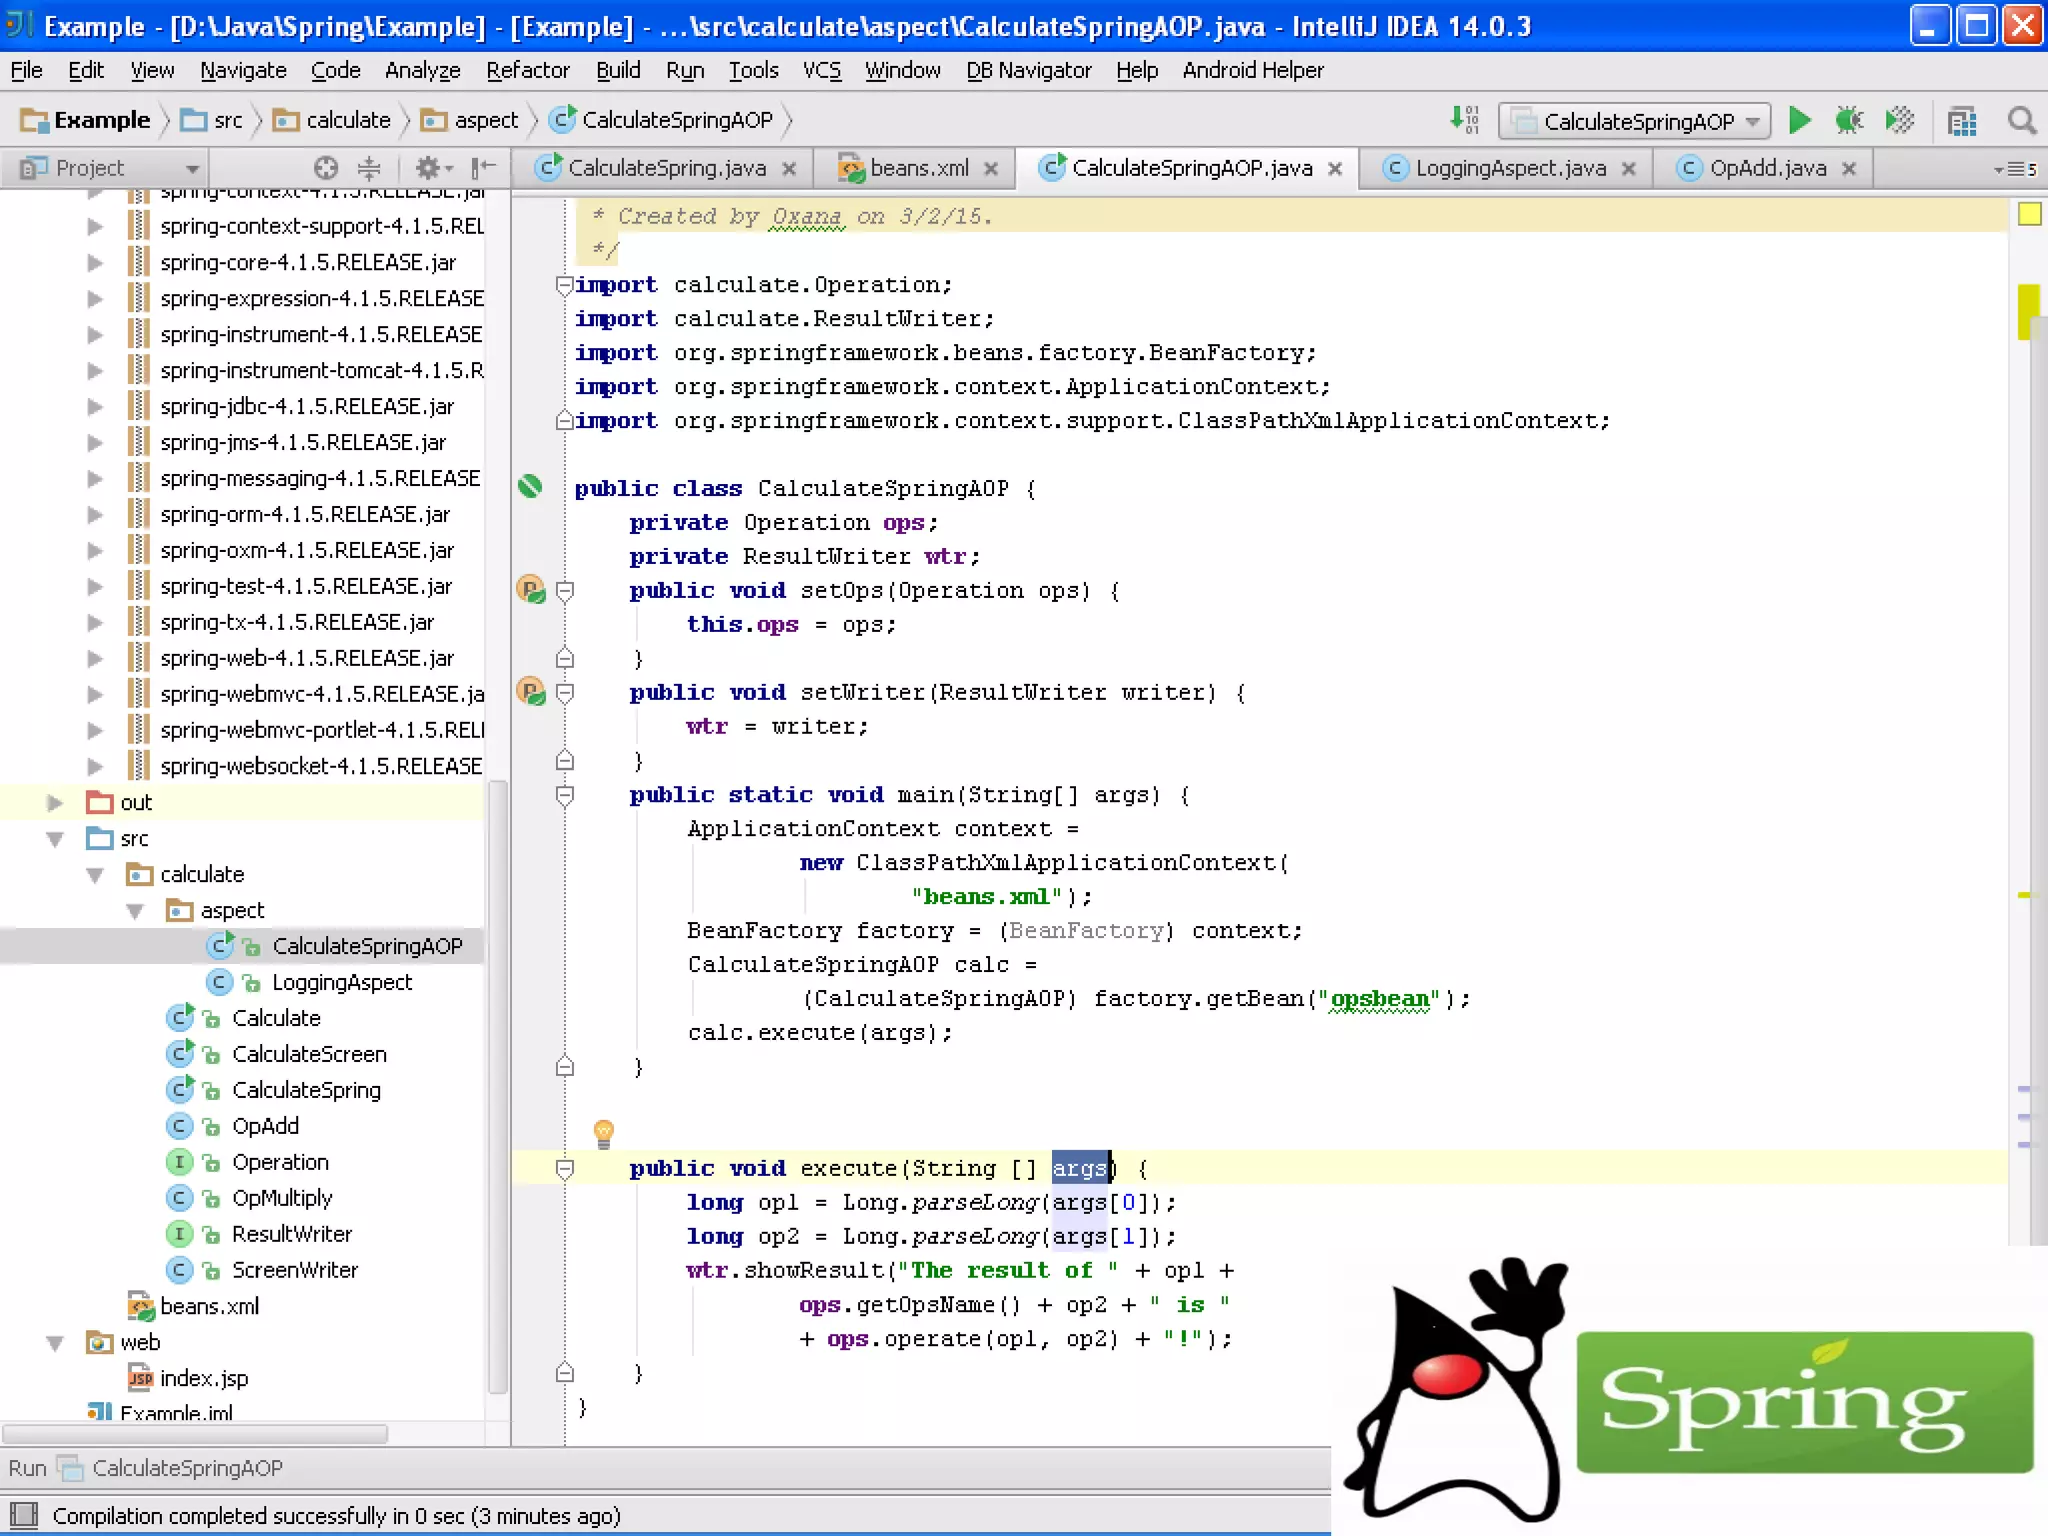Open Project Structure icon in toolbar

(x=1962, y=122)
